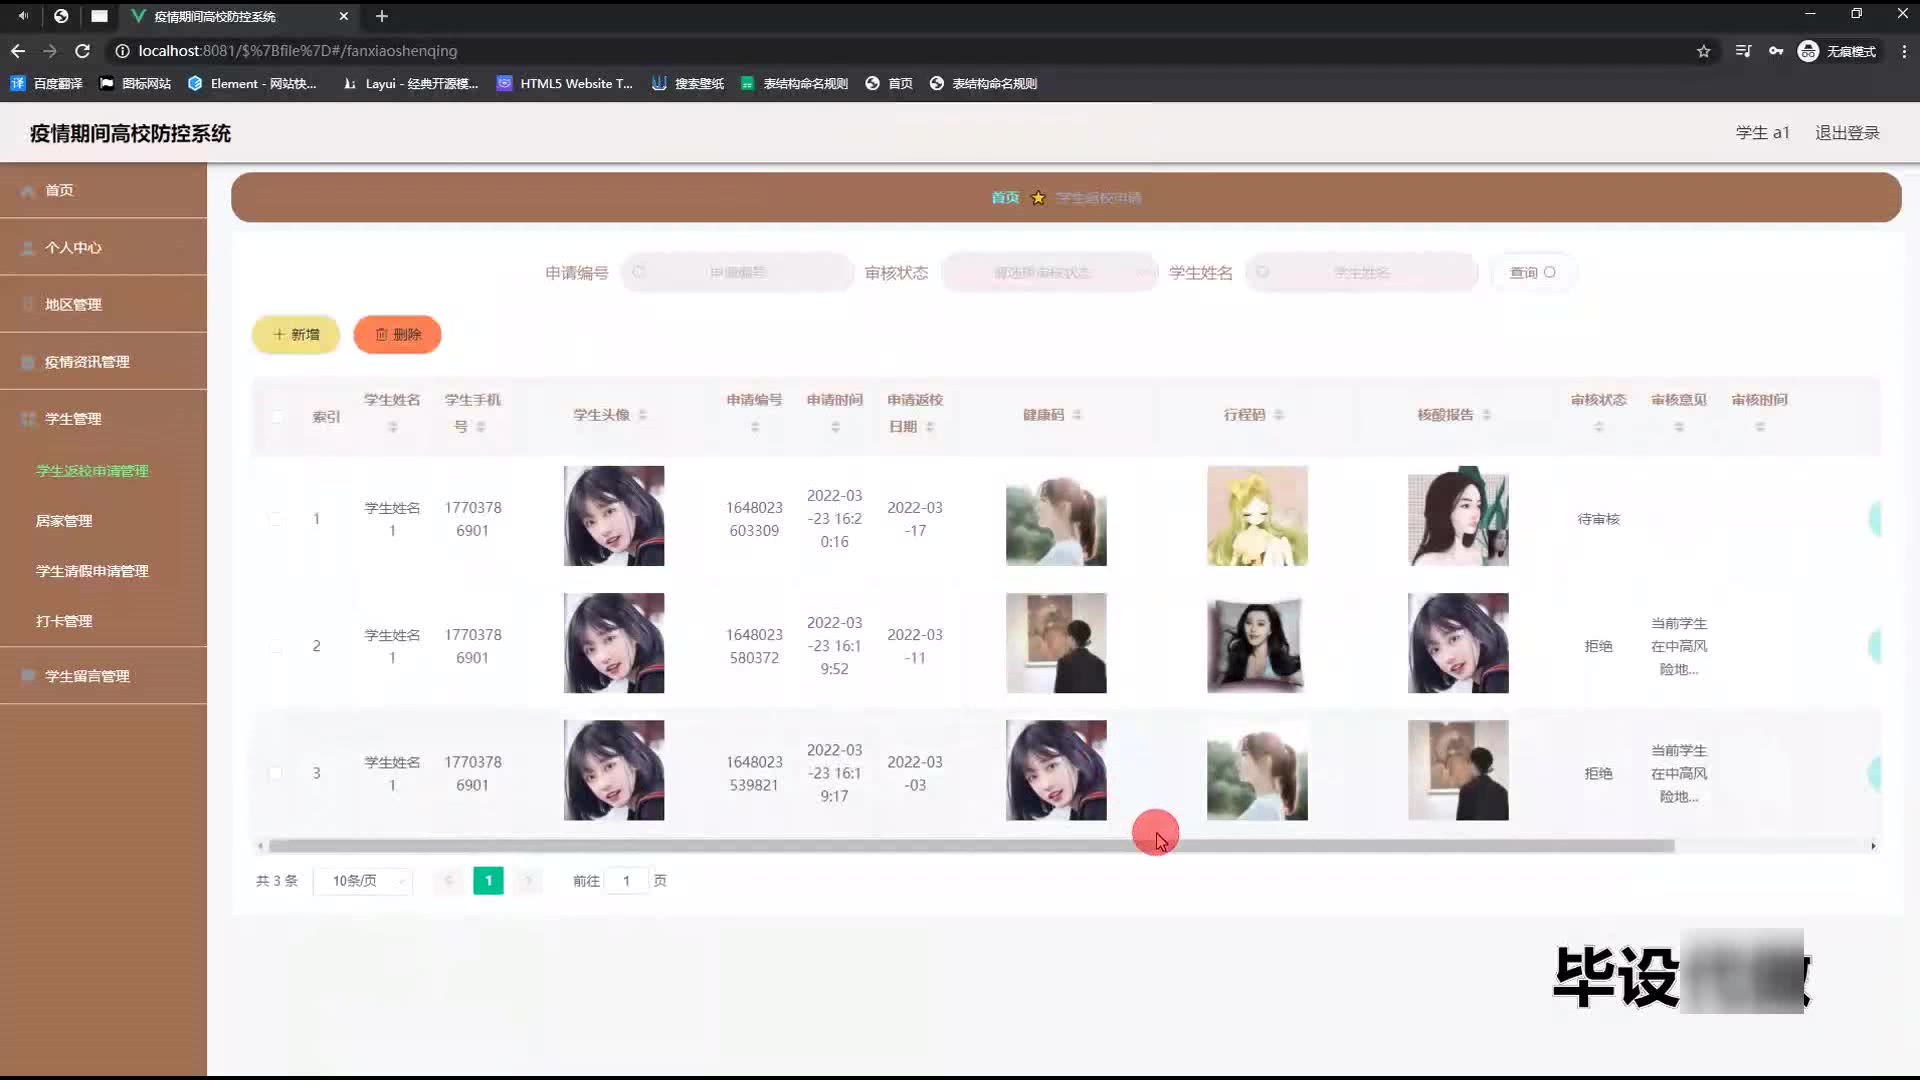Open the 图标网站 bookmark

tap(135, 84)
